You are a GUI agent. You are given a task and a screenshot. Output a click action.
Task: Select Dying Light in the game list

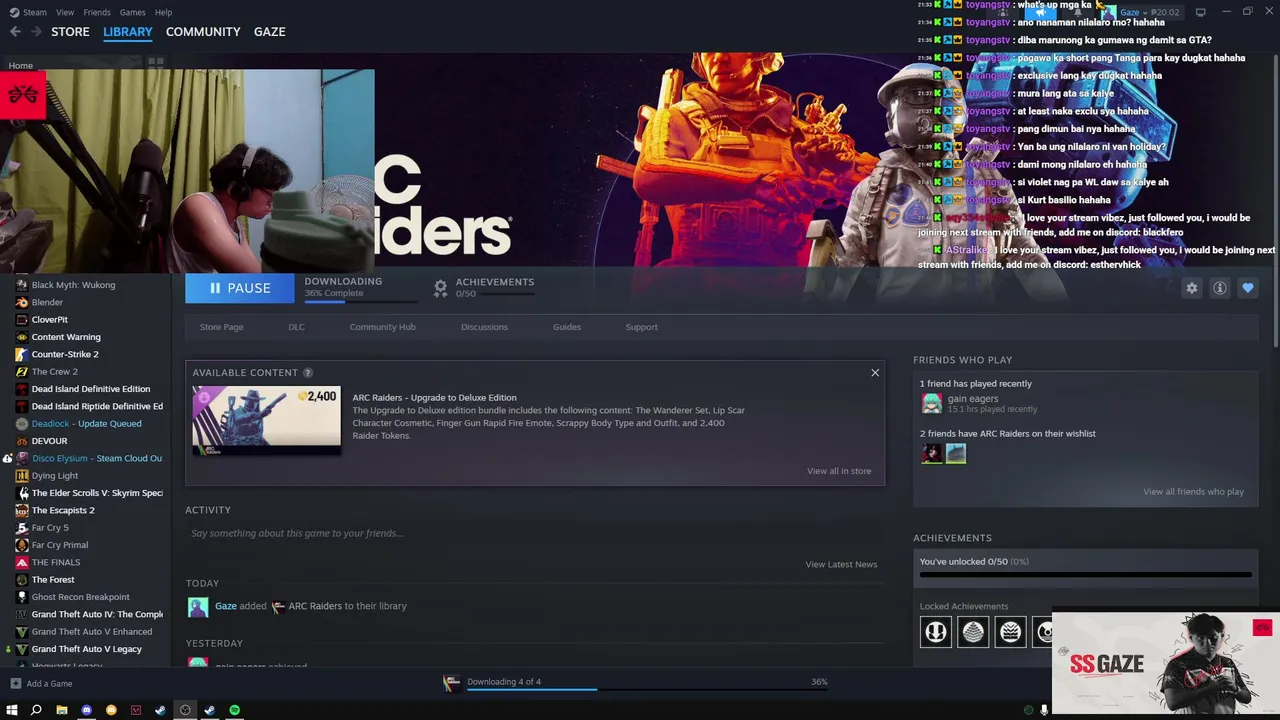coord(54,476)
